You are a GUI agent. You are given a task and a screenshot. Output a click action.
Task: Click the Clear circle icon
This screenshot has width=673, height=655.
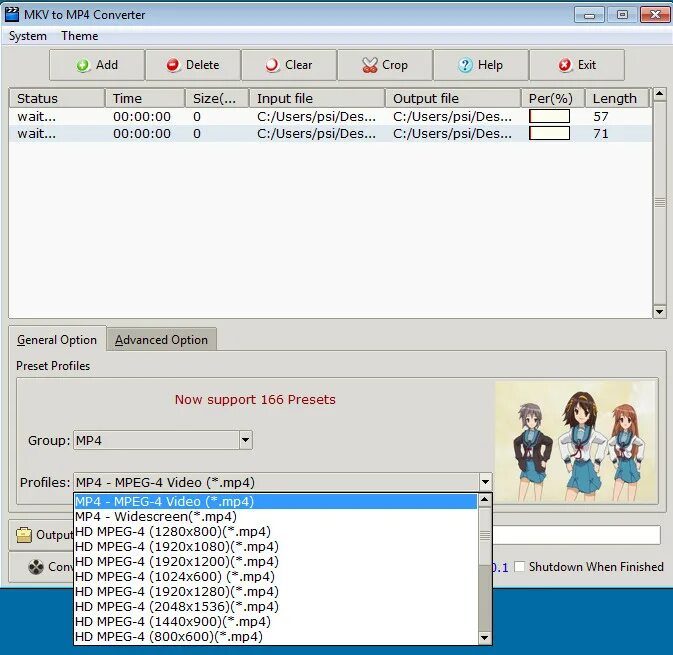tap(272, 65)
